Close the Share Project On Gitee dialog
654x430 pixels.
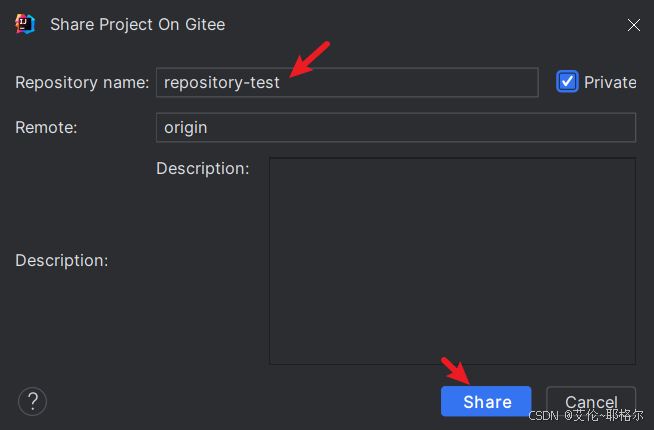point(633,25)
